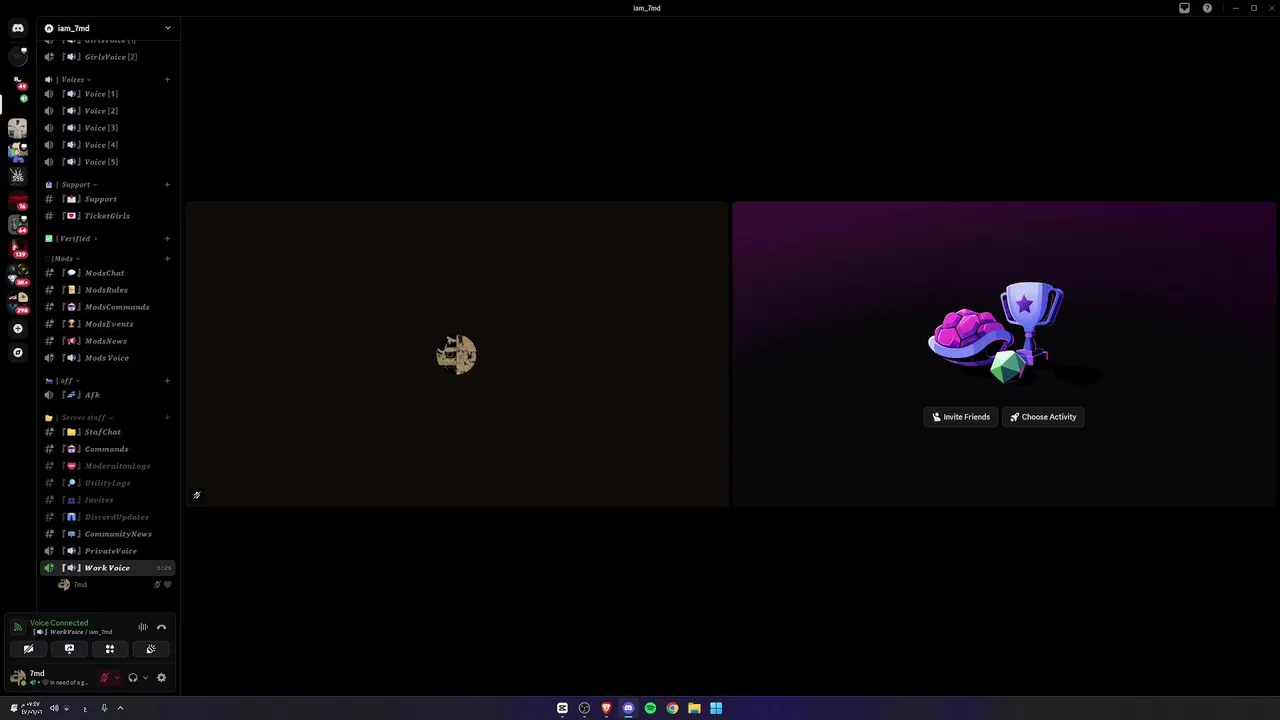Image resolution: width=1280 pixels, height=720 pixels.
Task: Open Brave browser from the taskbar
Action: 606,708
